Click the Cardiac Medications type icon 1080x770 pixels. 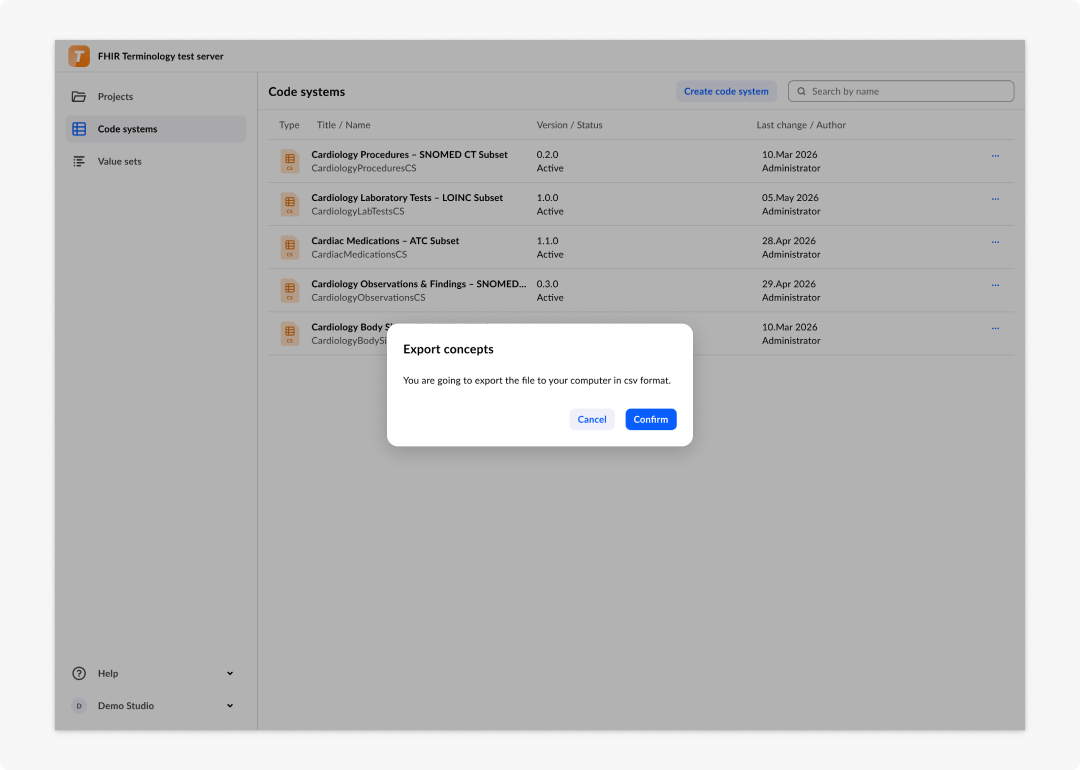(290, 247)
